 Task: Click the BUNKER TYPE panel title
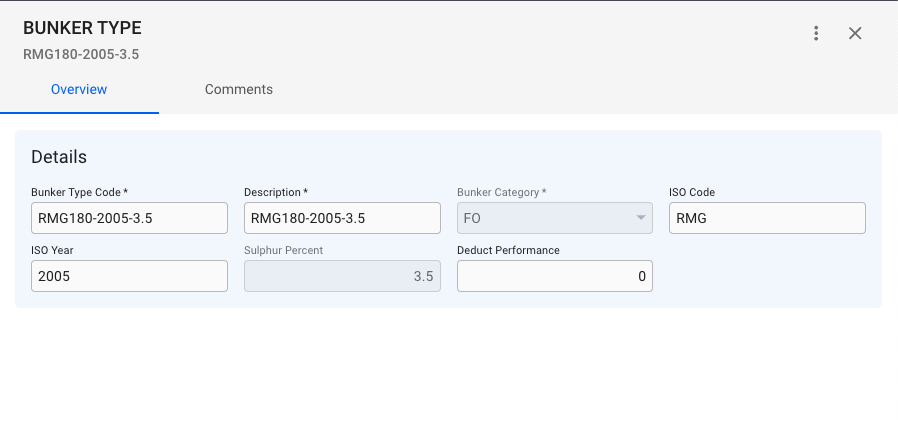82,28
